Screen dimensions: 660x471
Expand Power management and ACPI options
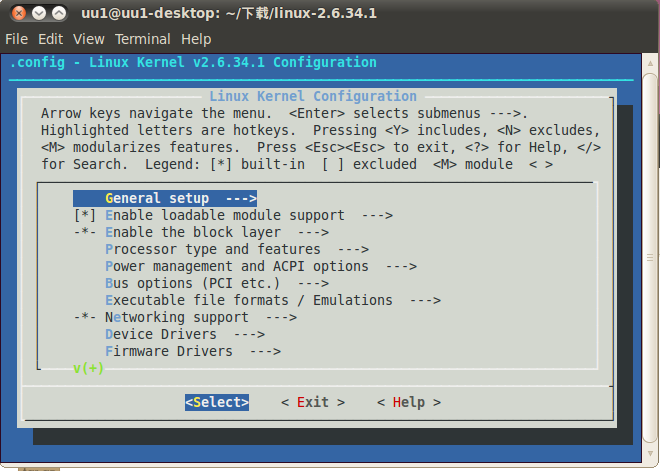(x=260, y=266)
